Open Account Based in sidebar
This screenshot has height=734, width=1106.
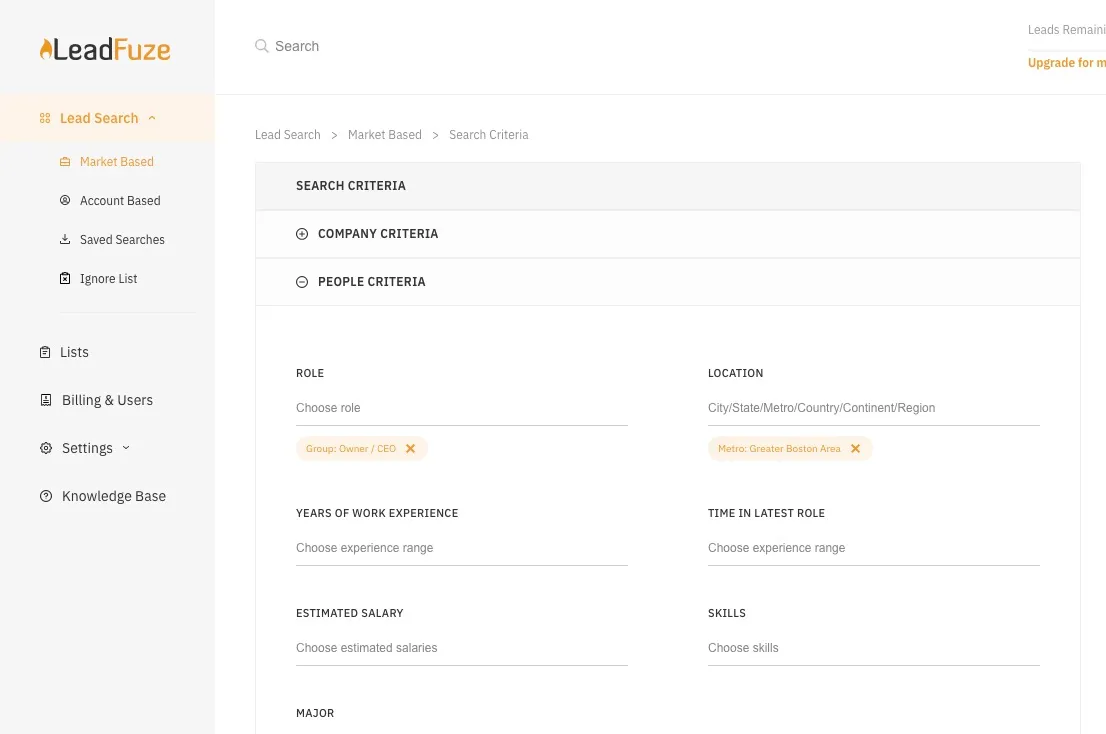tap(120, 200)
